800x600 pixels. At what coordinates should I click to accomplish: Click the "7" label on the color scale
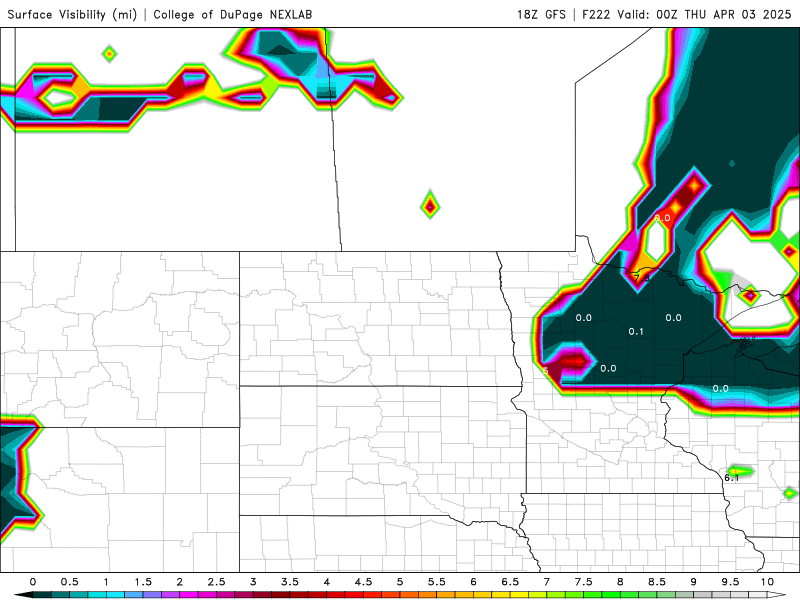pos(547,582)
